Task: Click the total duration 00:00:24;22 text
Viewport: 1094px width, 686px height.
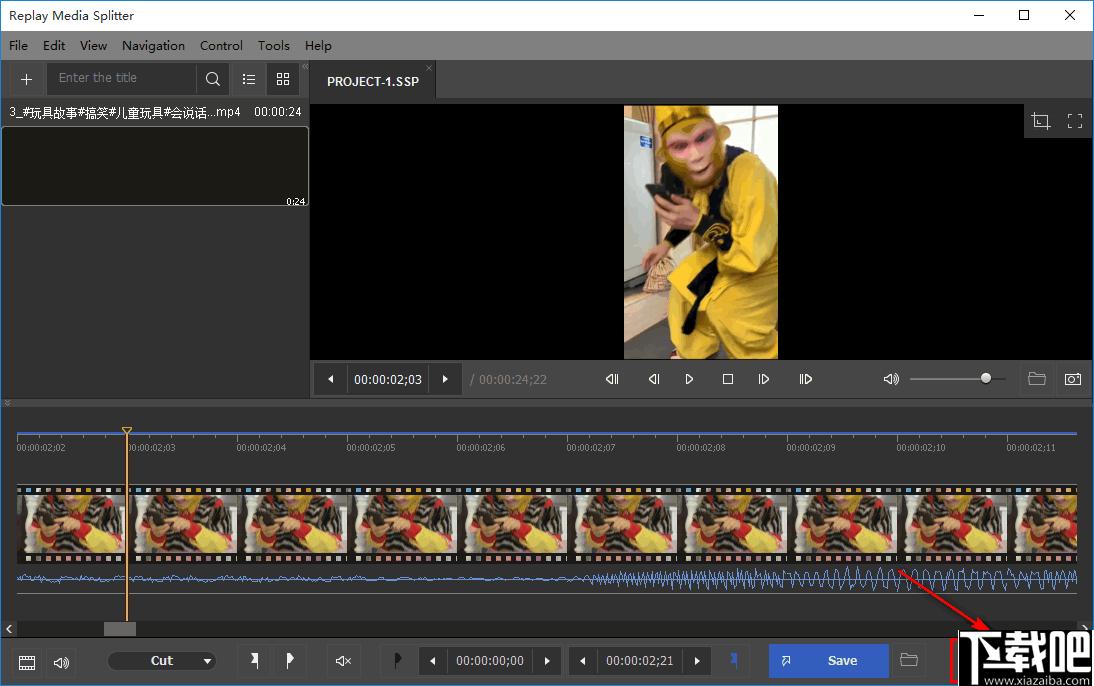Action: (x=513, y=380)
